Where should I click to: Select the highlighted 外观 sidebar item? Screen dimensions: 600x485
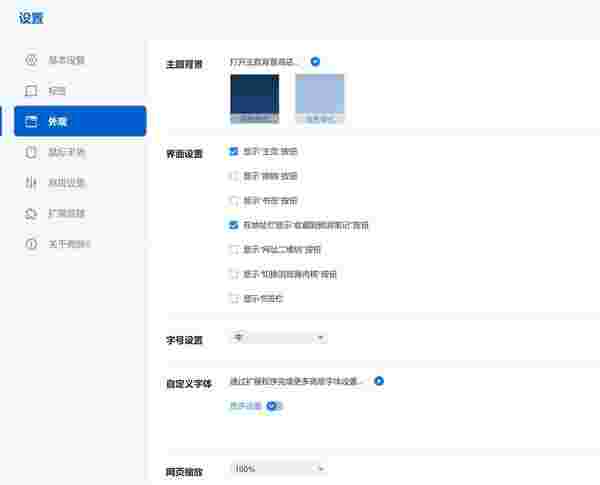(80, 121)
